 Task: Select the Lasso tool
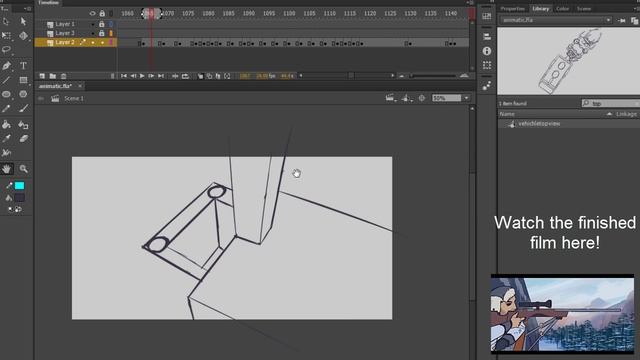pos(6,50)
